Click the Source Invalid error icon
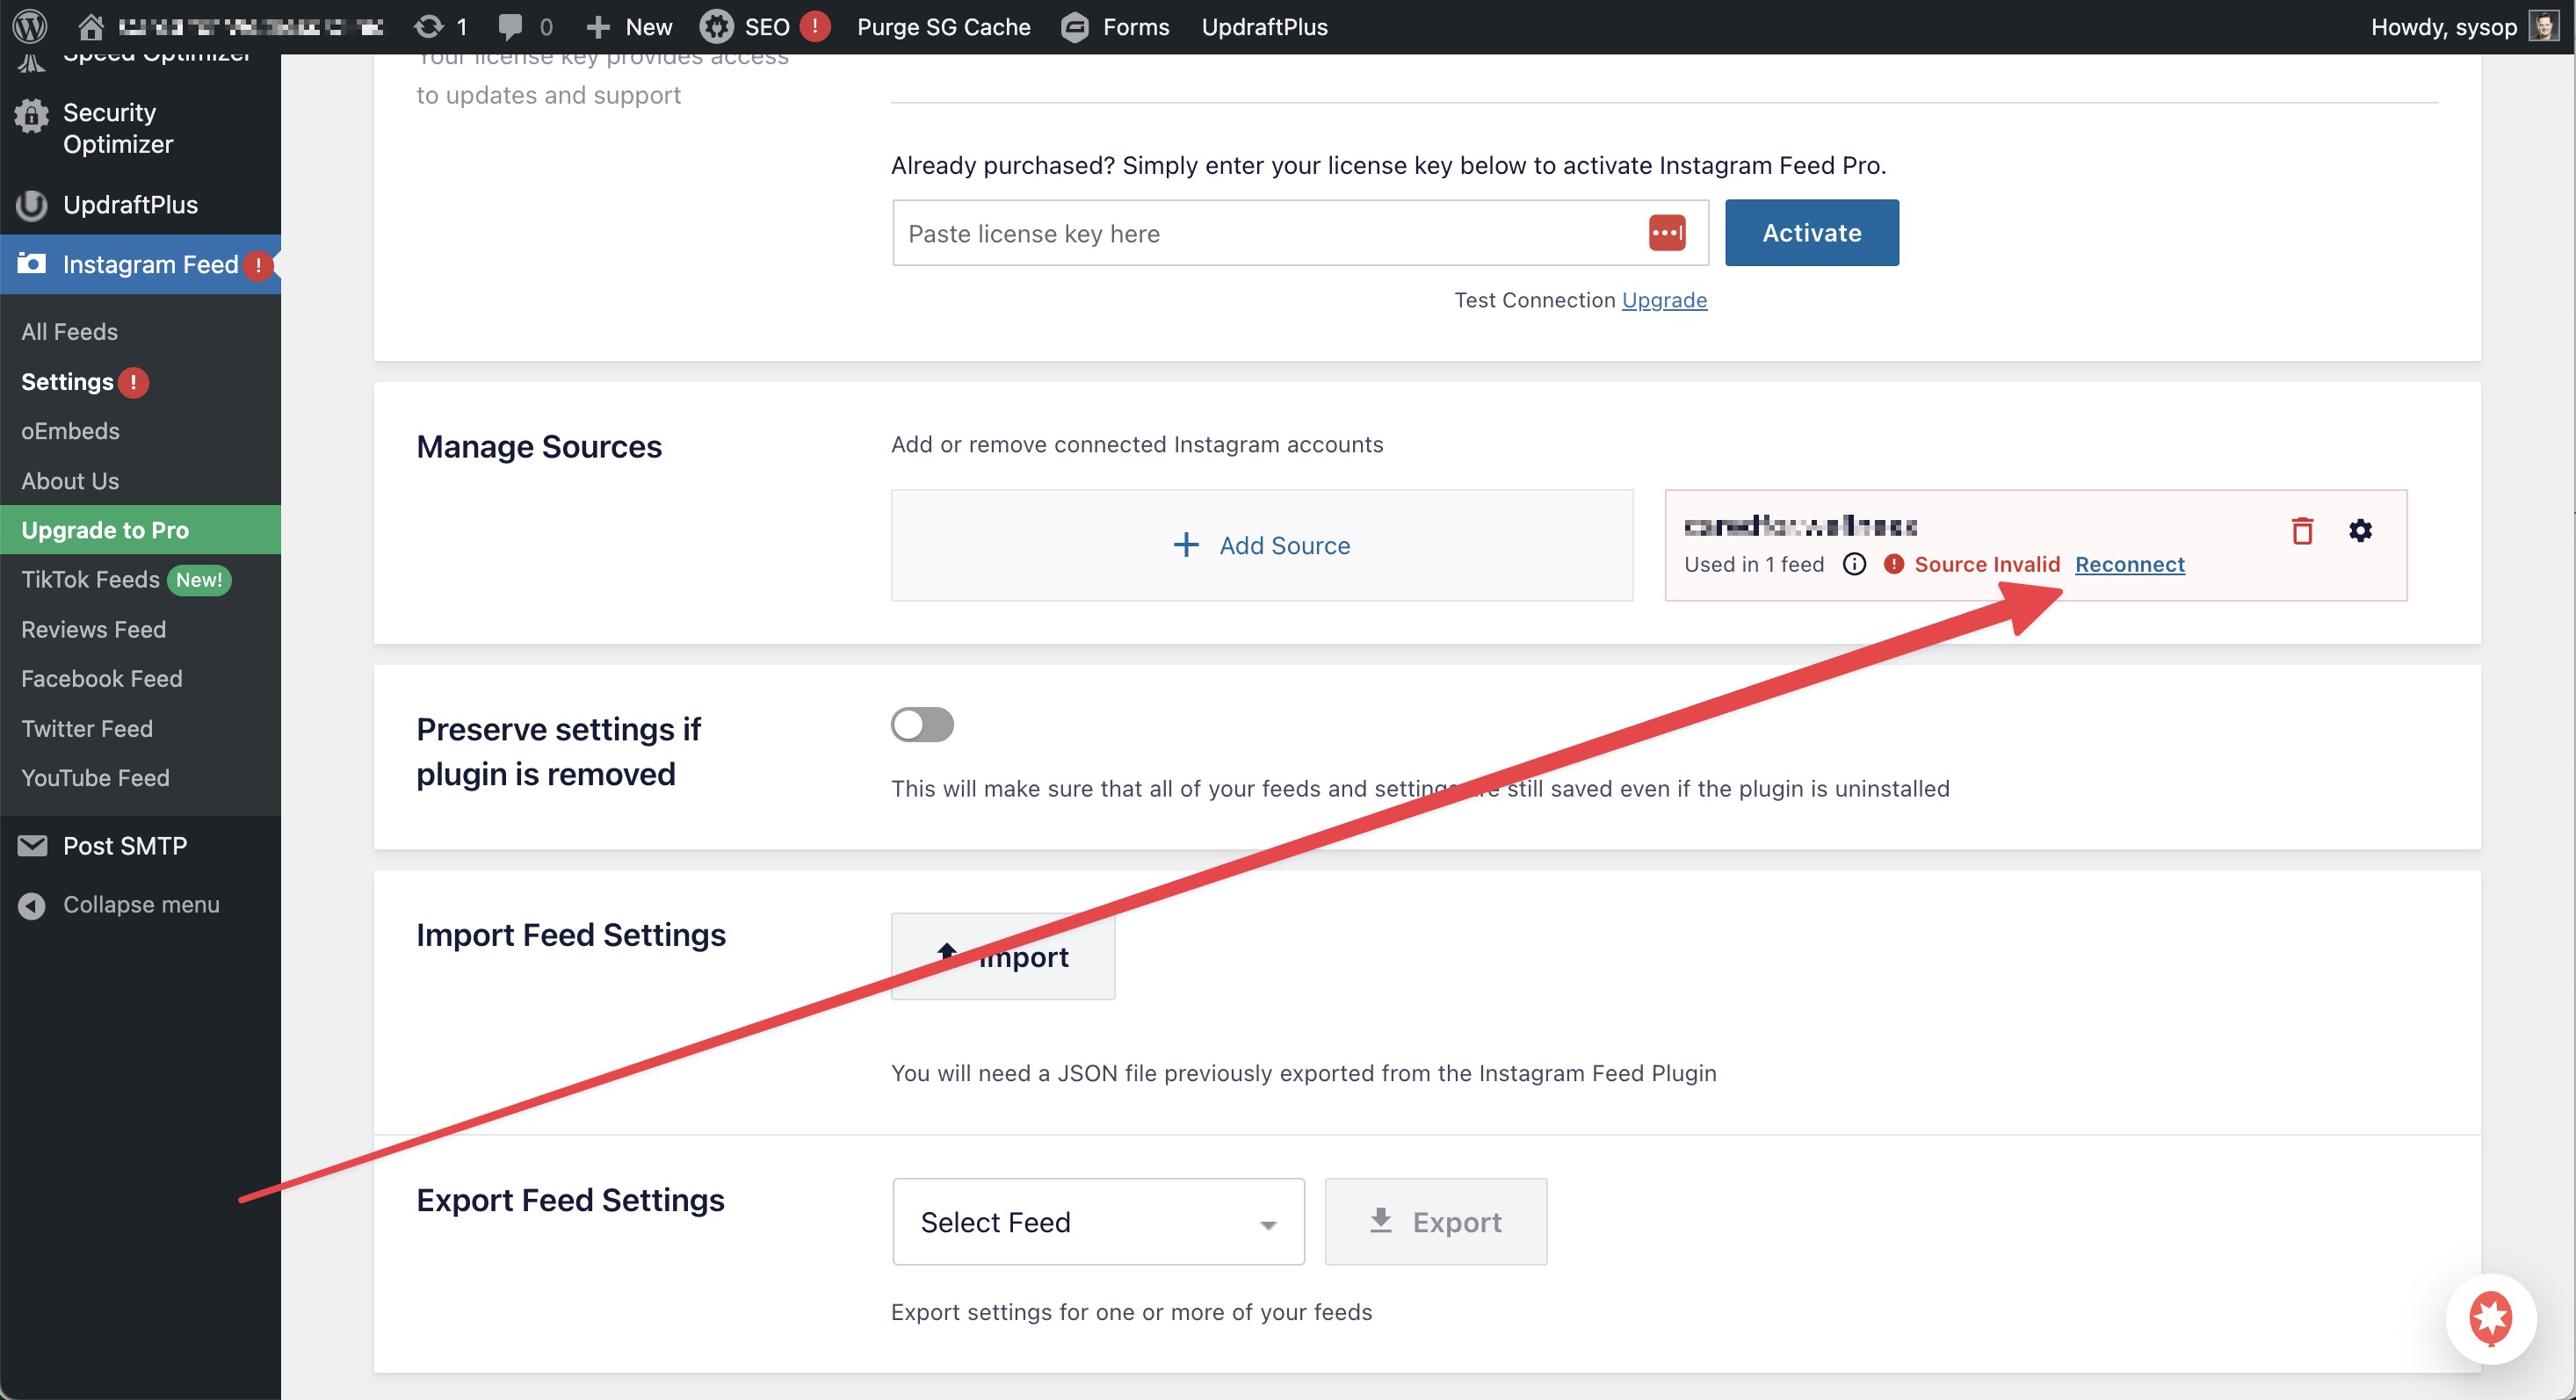This screenshot has height=1400, width=2576. (1893, 564)
